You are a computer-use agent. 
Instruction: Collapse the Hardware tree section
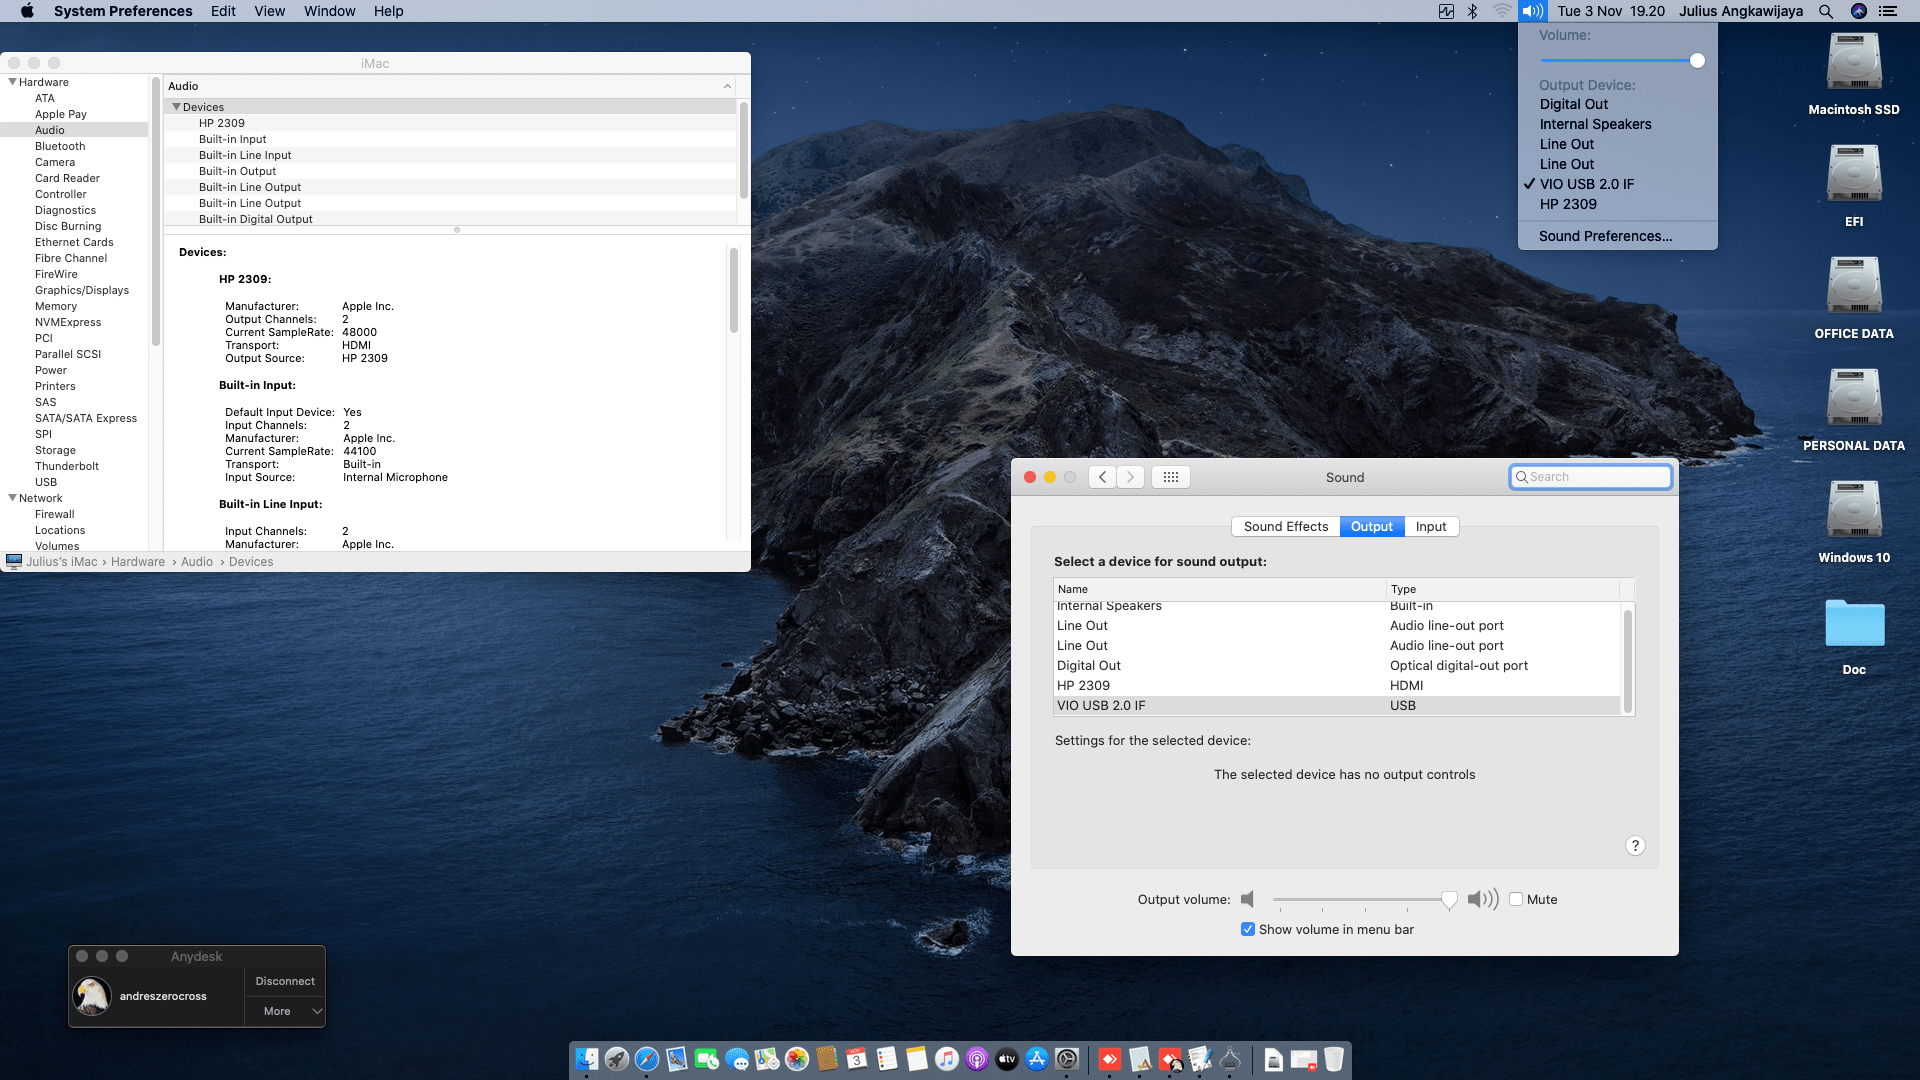tap(12, 82)
